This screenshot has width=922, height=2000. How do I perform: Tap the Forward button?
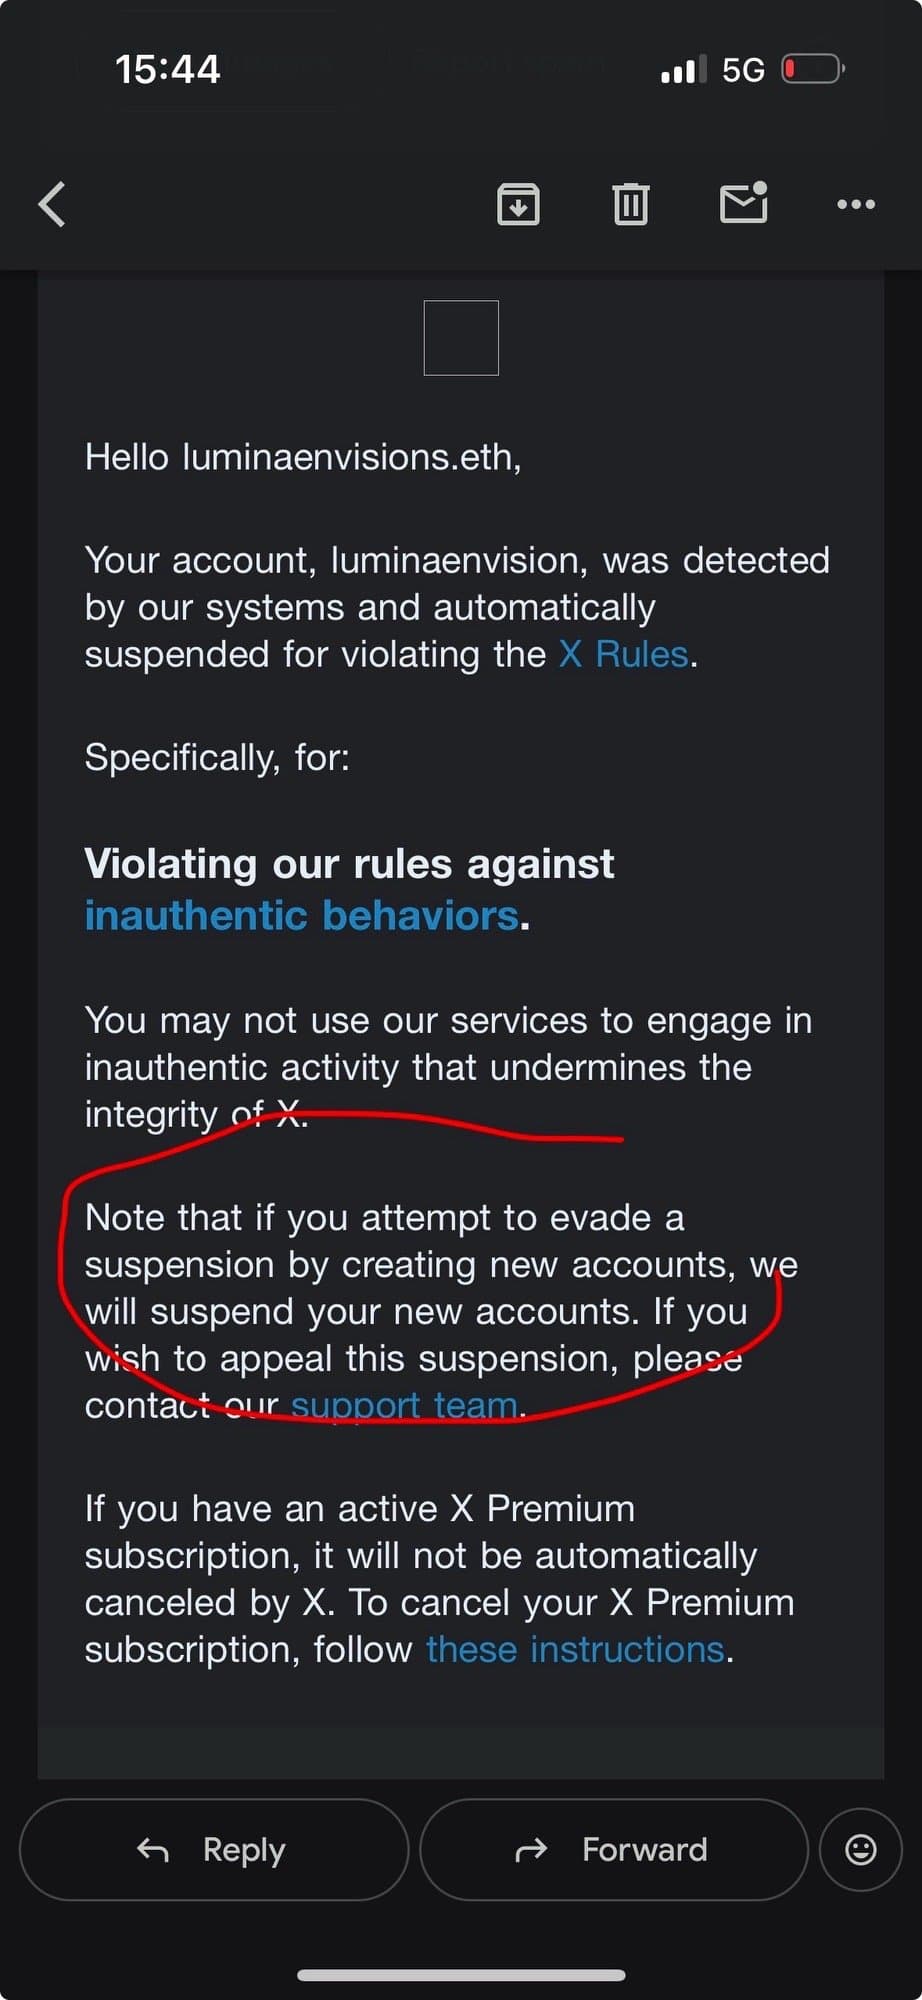tap(613, 1849)
